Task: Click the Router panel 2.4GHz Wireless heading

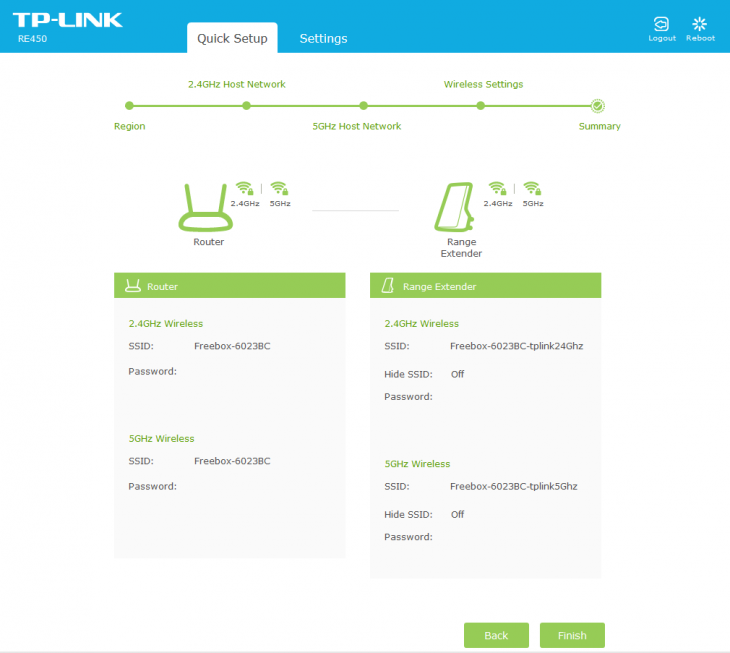Action: (x=166, y=323)
